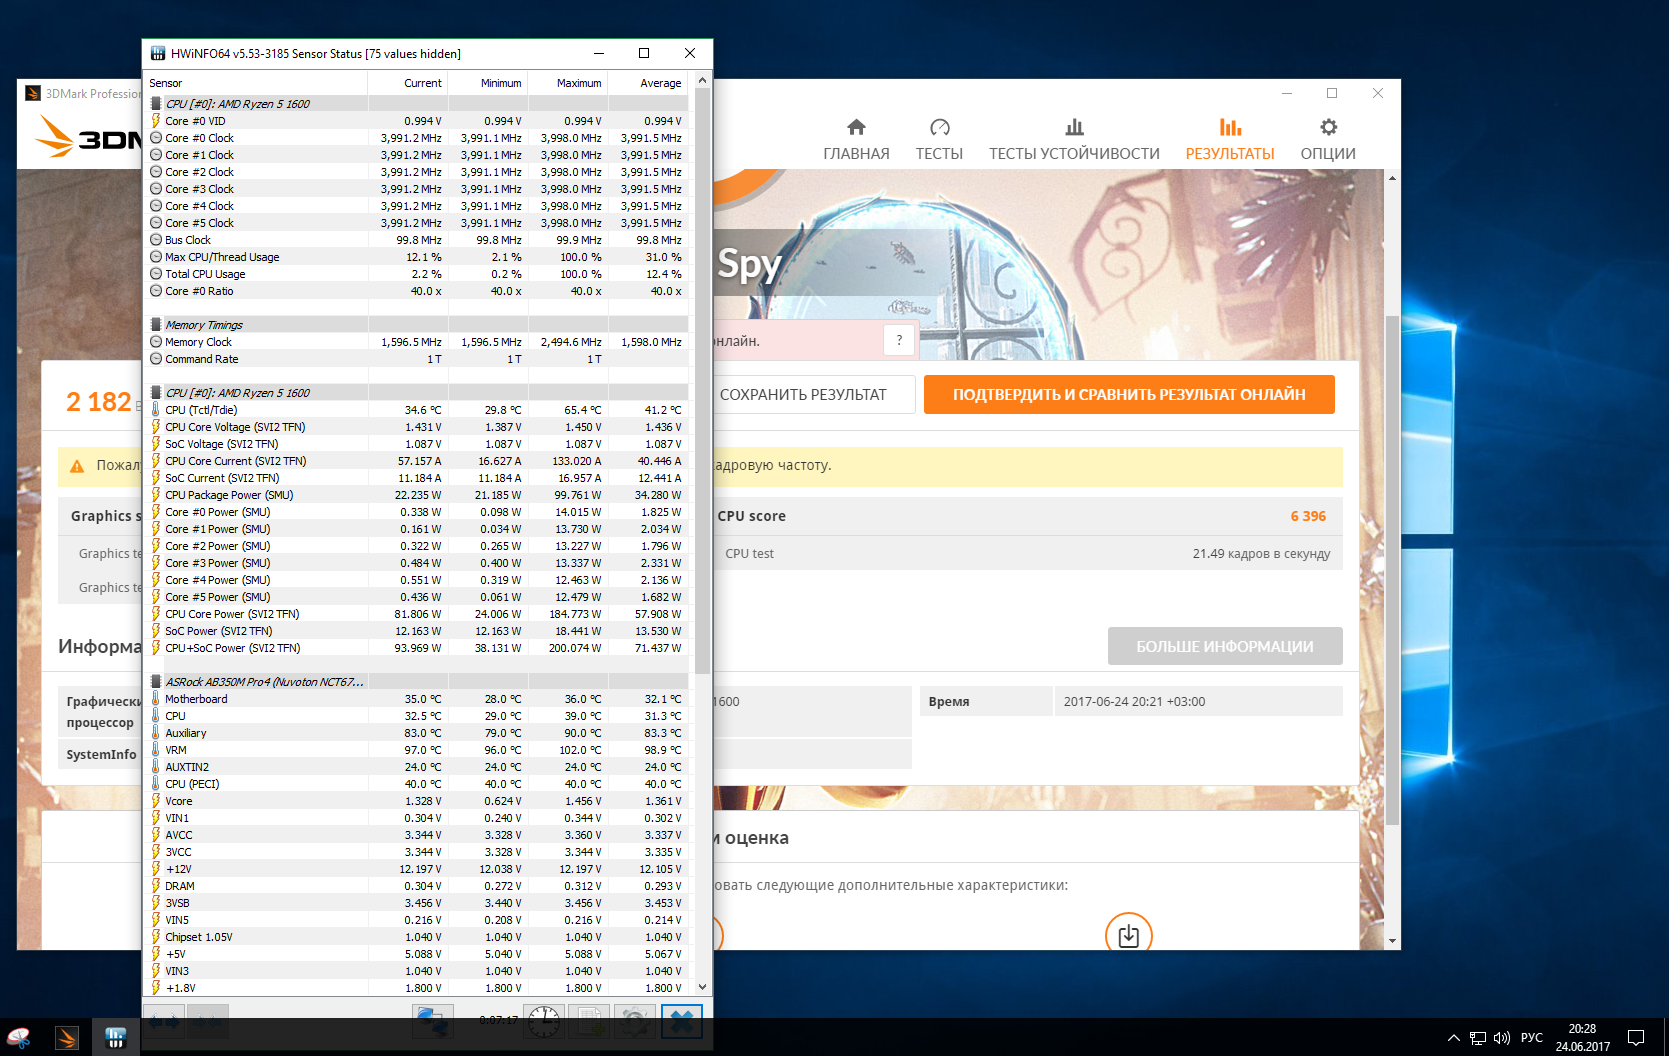Screen dimensions: 1669x1056
Task: Click the HWiNFO scrollbar up arrow
Action: tap(703, 81)
